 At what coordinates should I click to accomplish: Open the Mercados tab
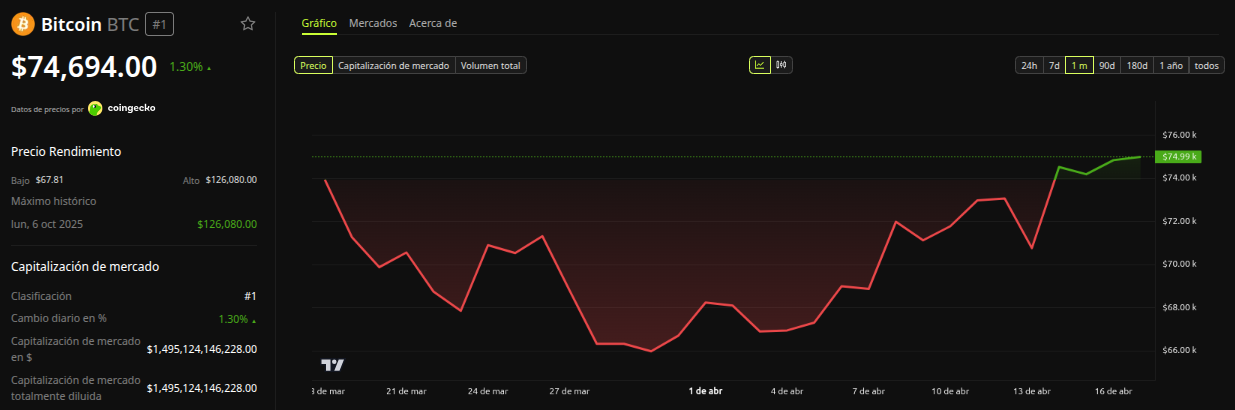[373, 23]
